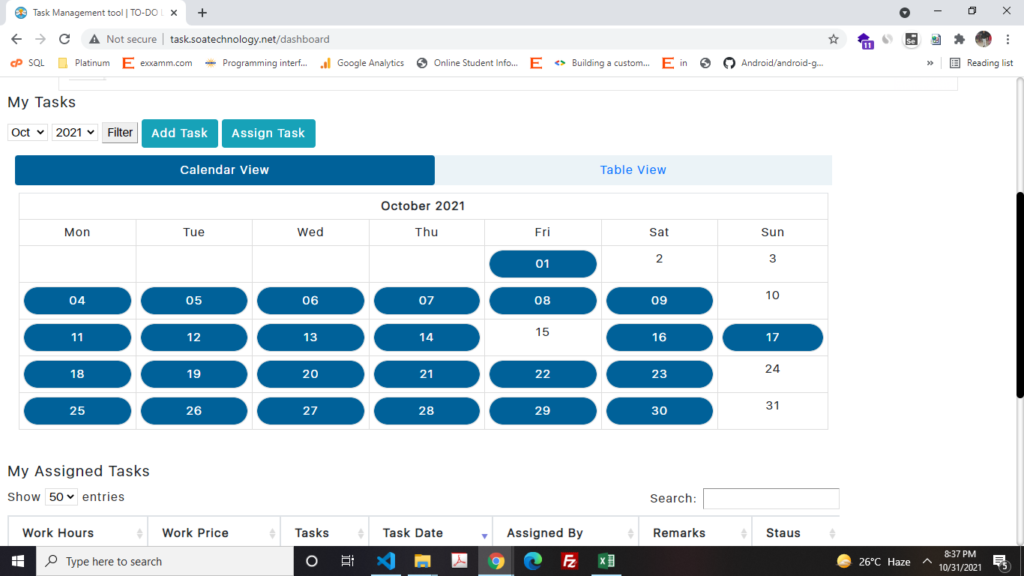Open Excel from the taskbar
This screenshot has width=1024, height=576.
click(x=606, y=561)
